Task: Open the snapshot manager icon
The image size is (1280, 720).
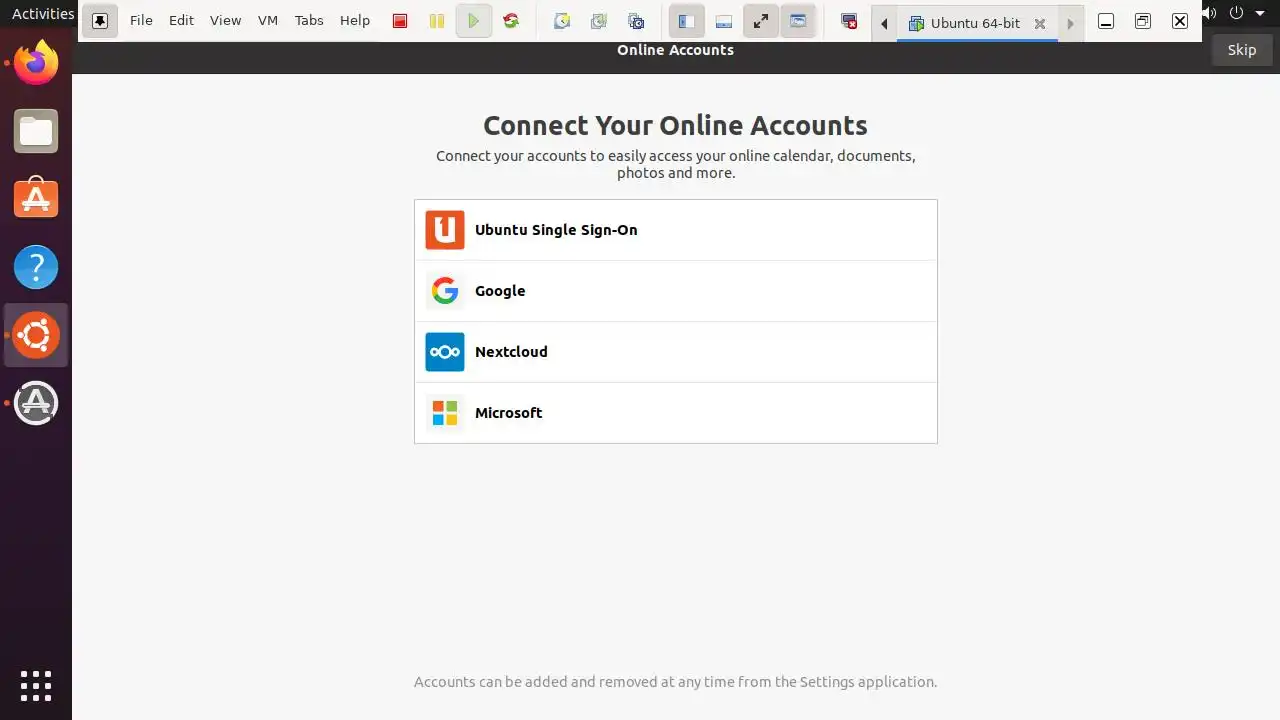Action: (x=636, y=21)
